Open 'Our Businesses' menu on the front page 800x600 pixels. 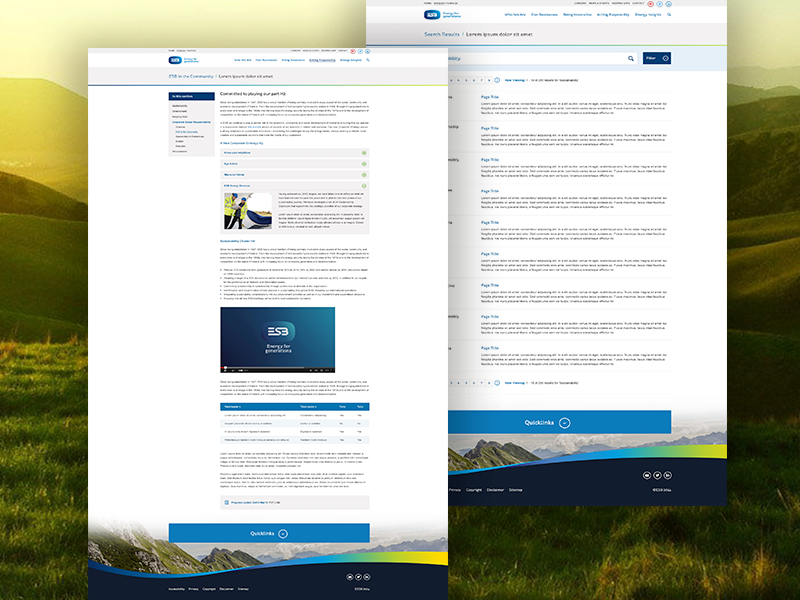(266, 60)
